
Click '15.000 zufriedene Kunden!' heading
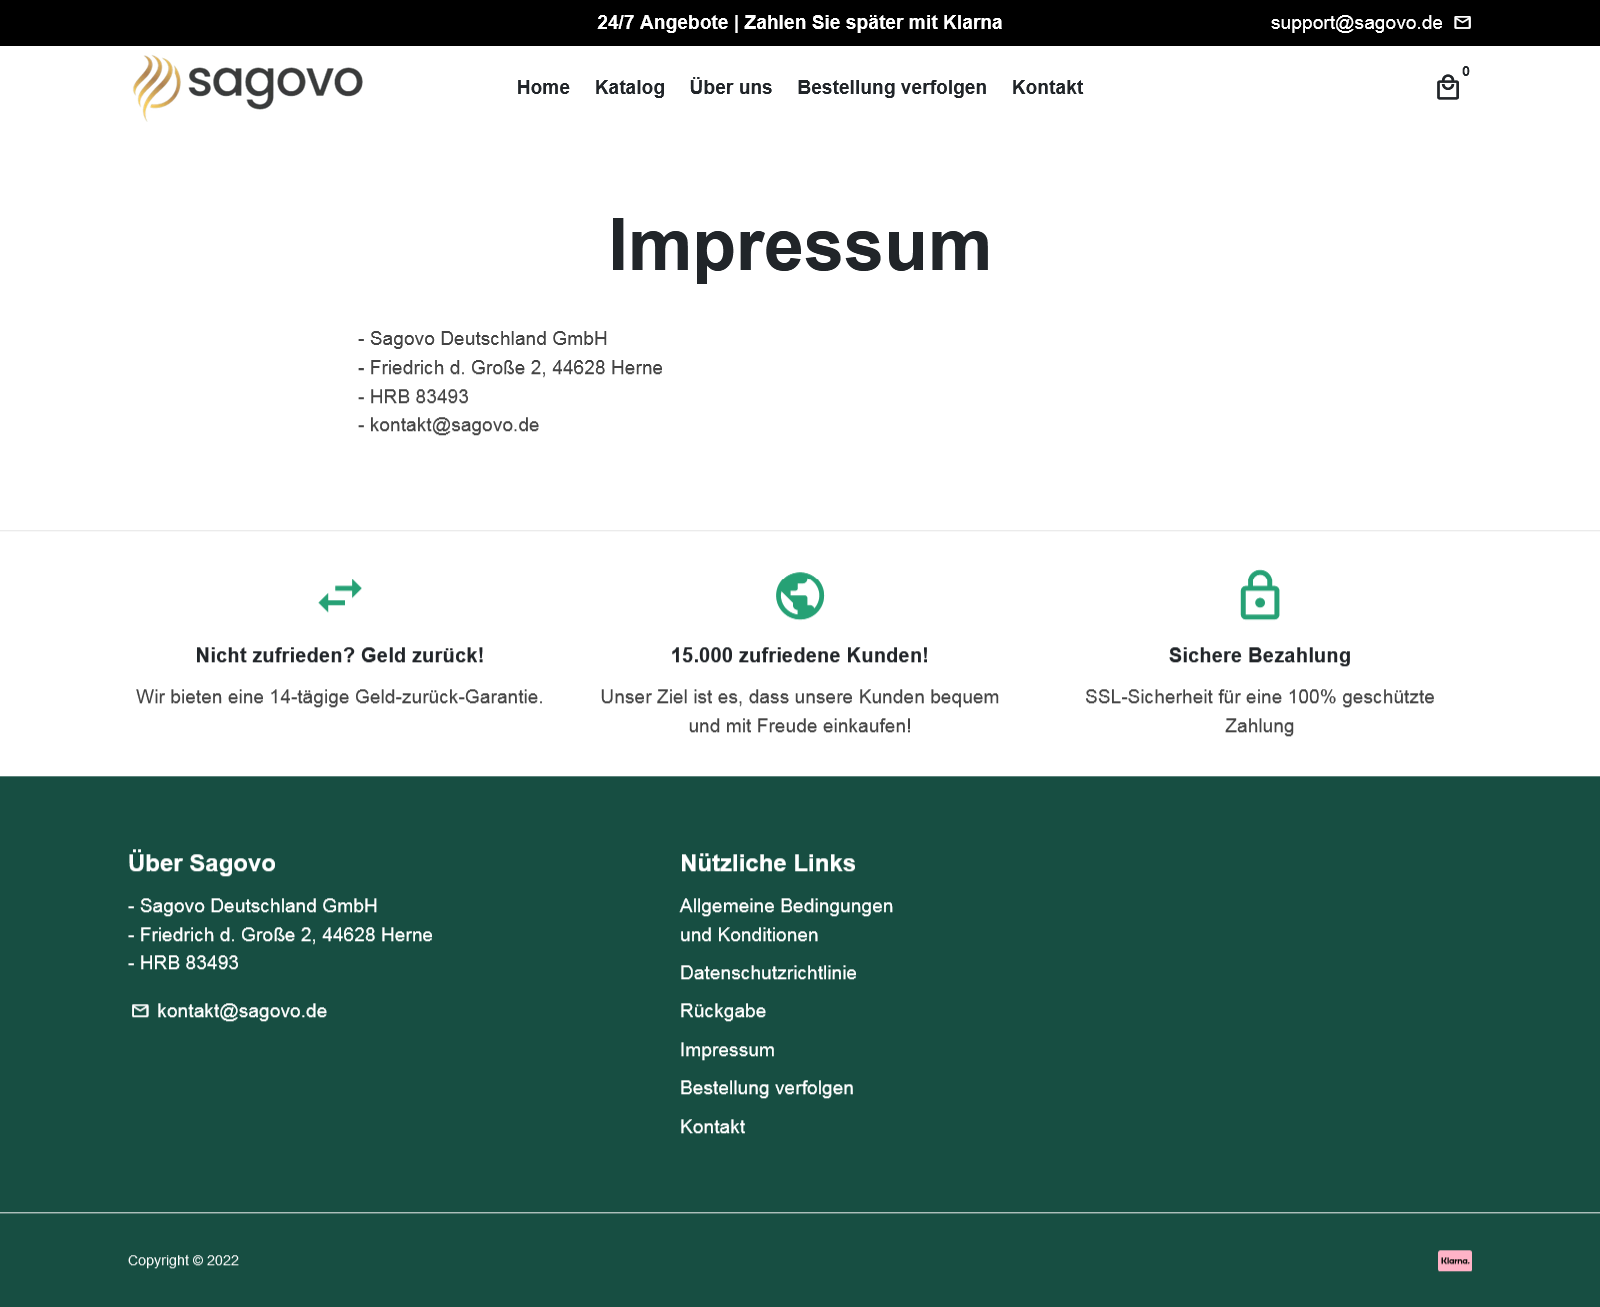[x=800, y=656]
